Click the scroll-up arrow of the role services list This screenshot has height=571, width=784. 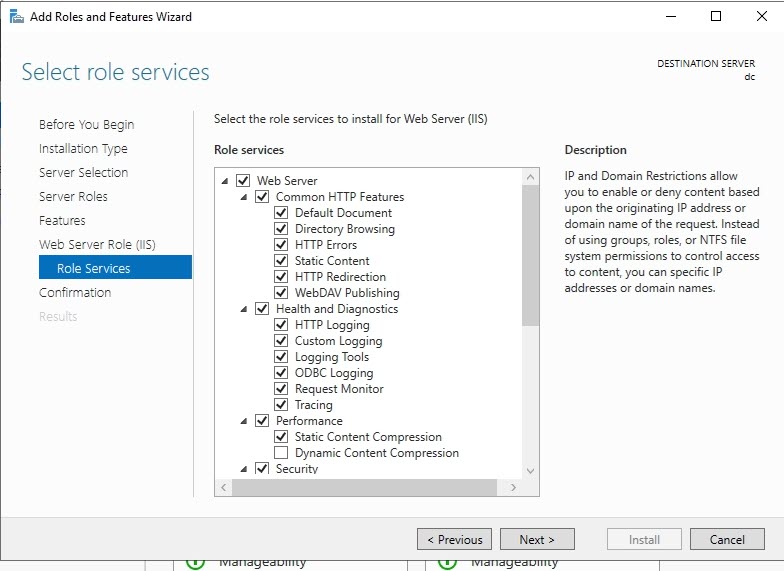pyautogui.click(x=530, y=177)
